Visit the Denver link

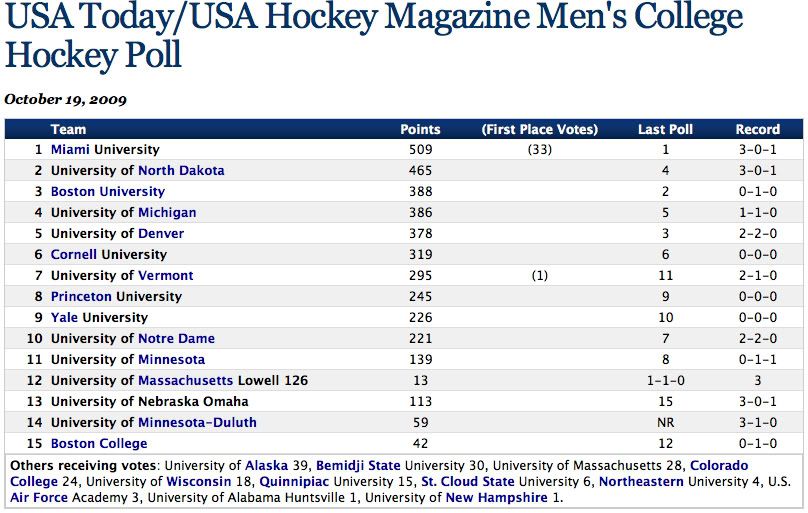[161, 234]
